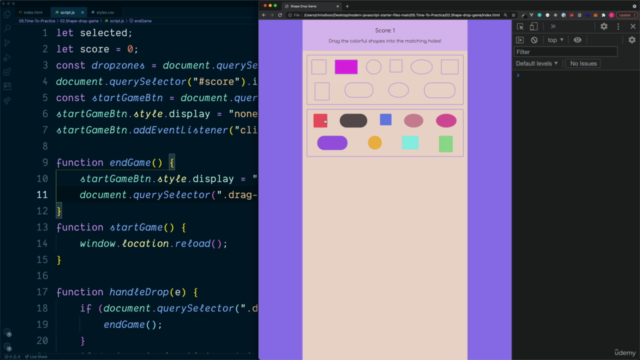The image size is (640, 360).
Task: Activate DevTools inspect element picker
Action: tap(520, 27)
